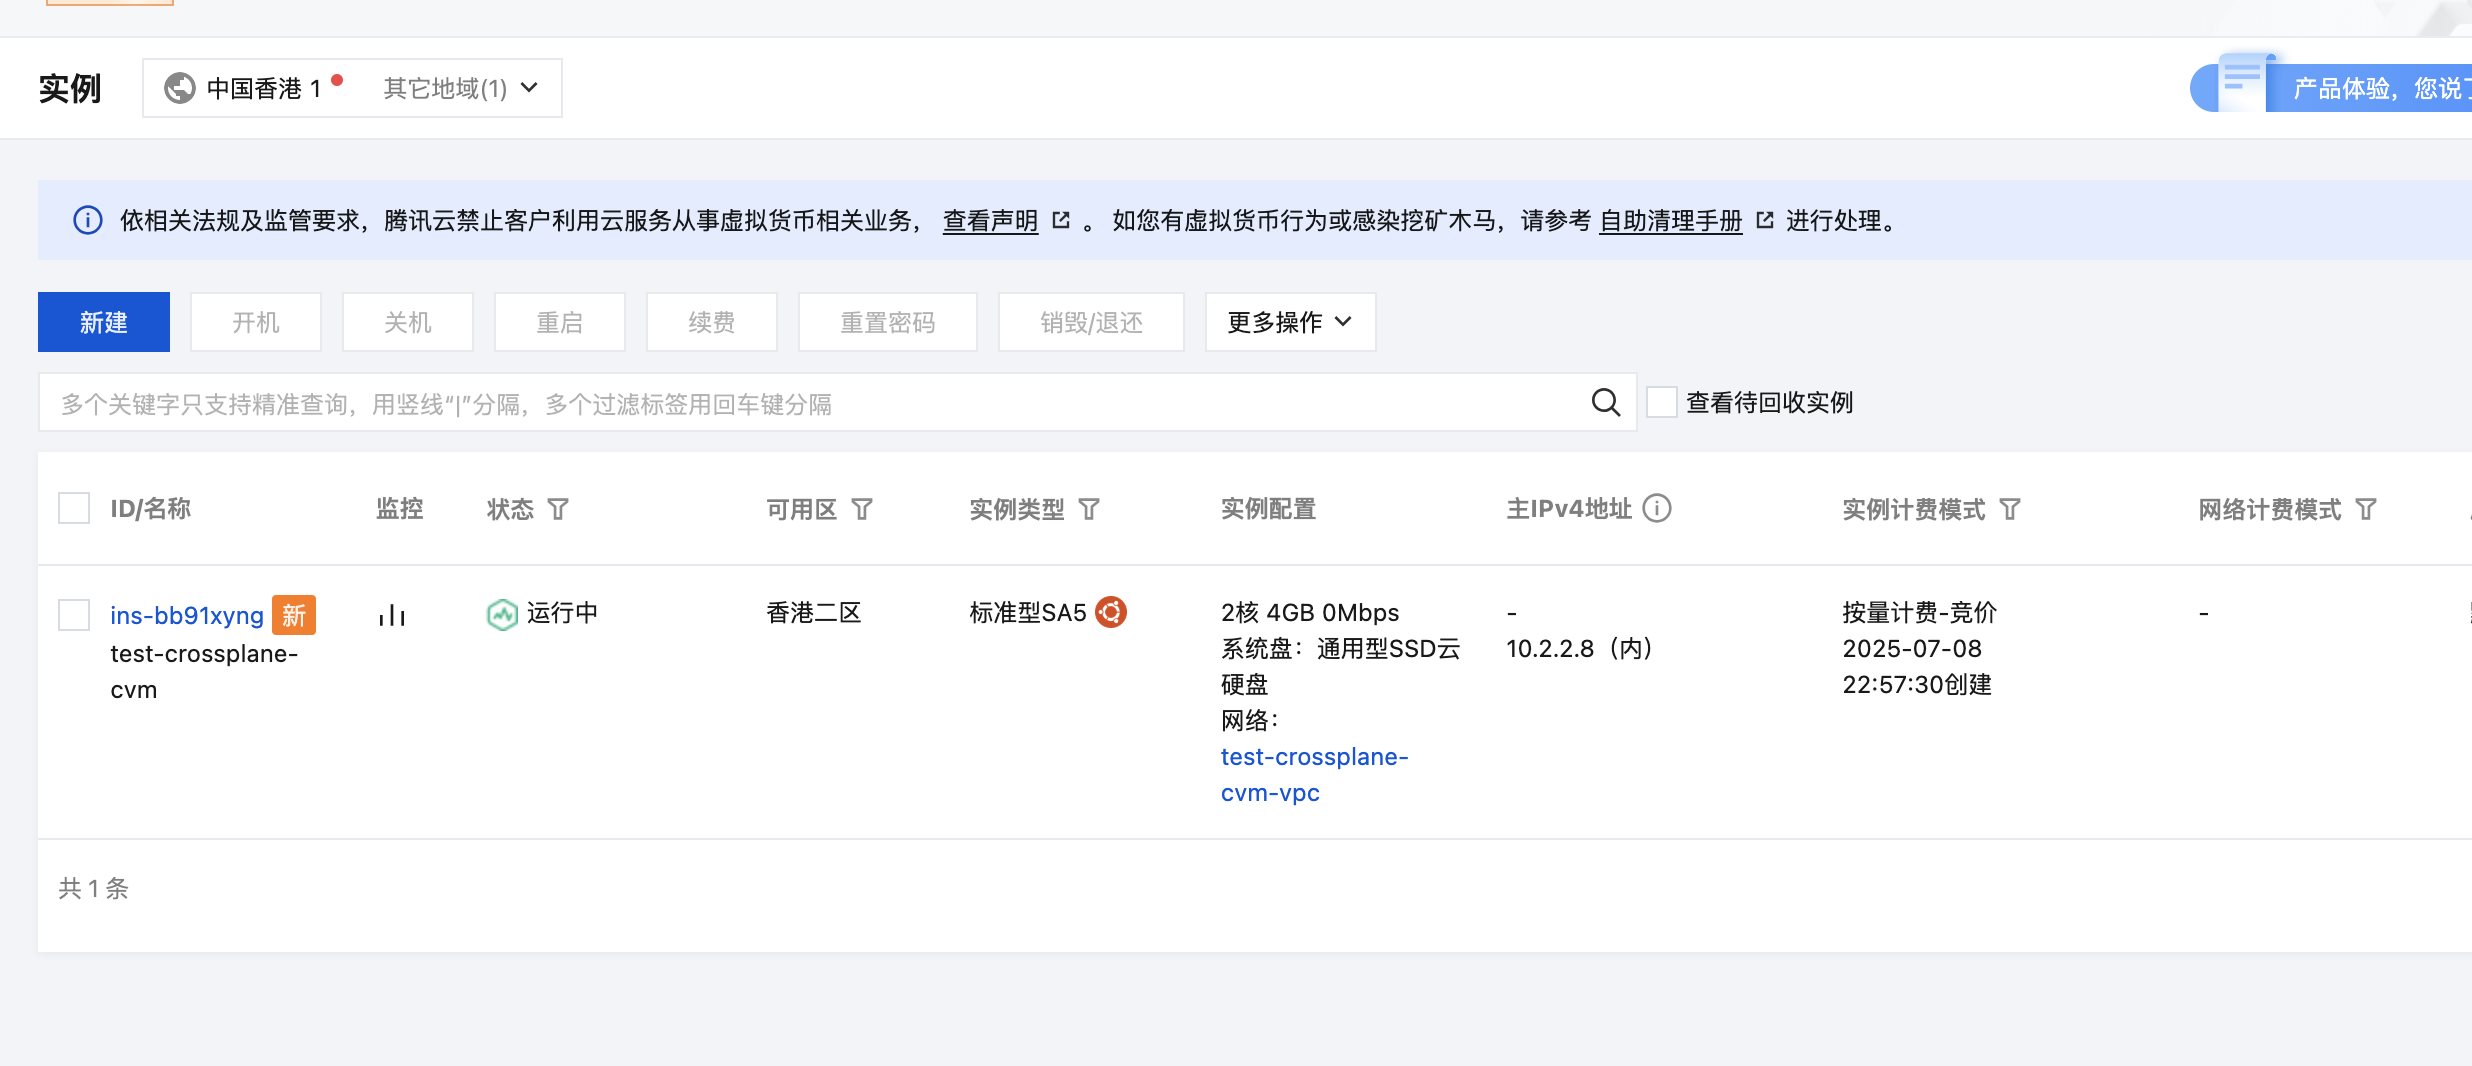
Task: Click the 监控 column header
Action: pos(400,508)
